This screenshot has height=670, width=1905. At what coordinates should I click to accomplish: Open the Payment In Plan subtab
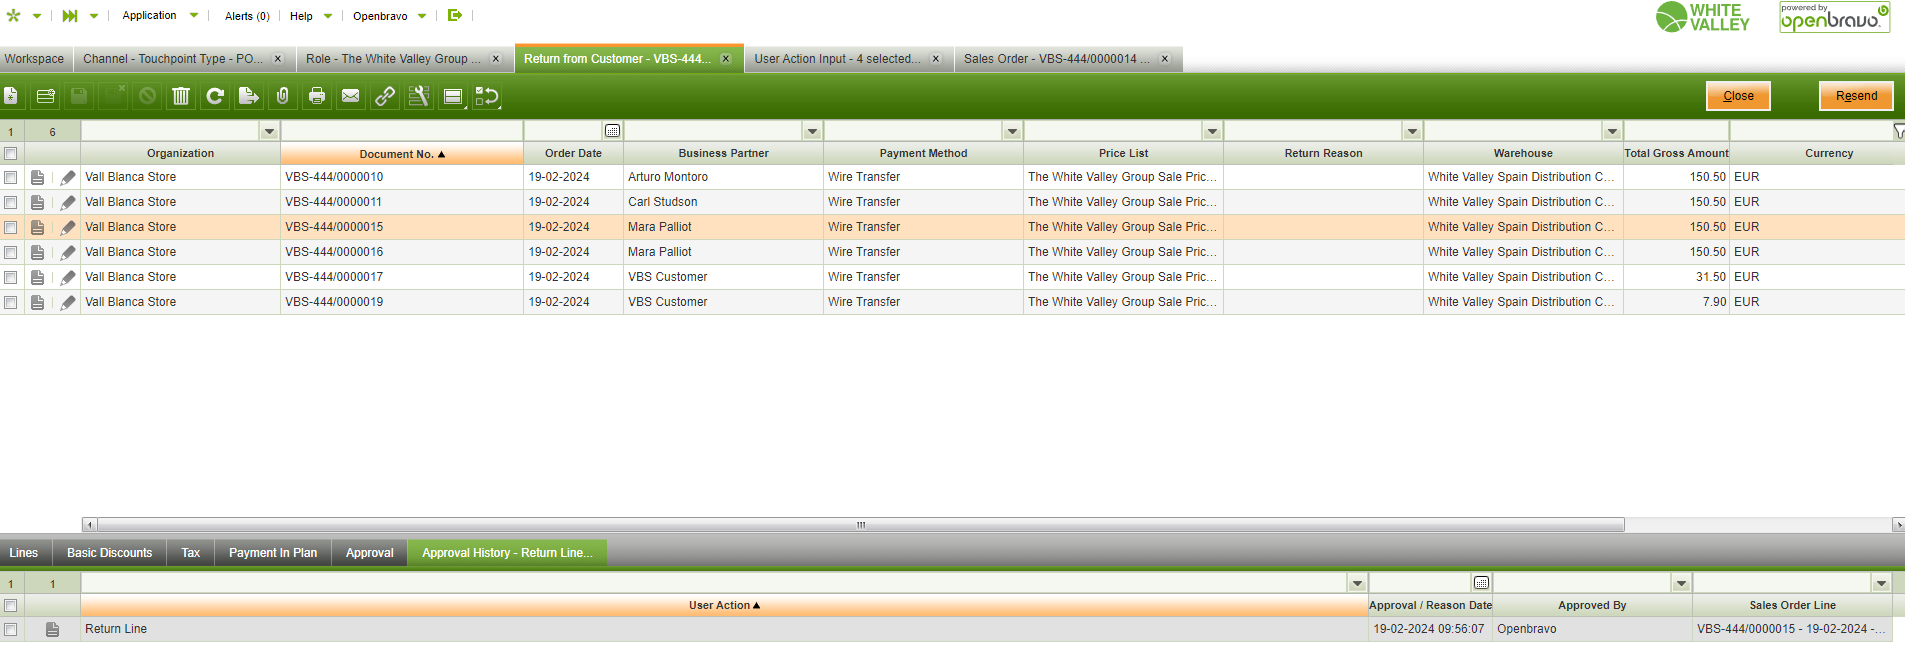273,553
